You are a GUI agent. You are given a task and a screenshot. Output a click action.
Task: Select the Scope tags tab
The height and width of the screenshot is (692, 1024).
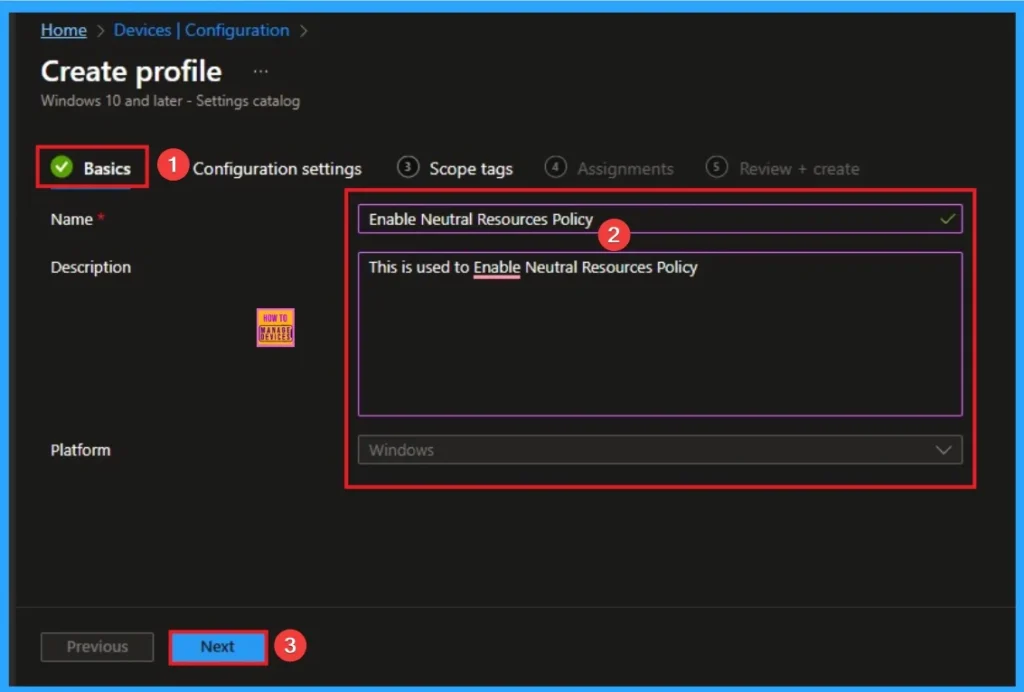(470, 169)
